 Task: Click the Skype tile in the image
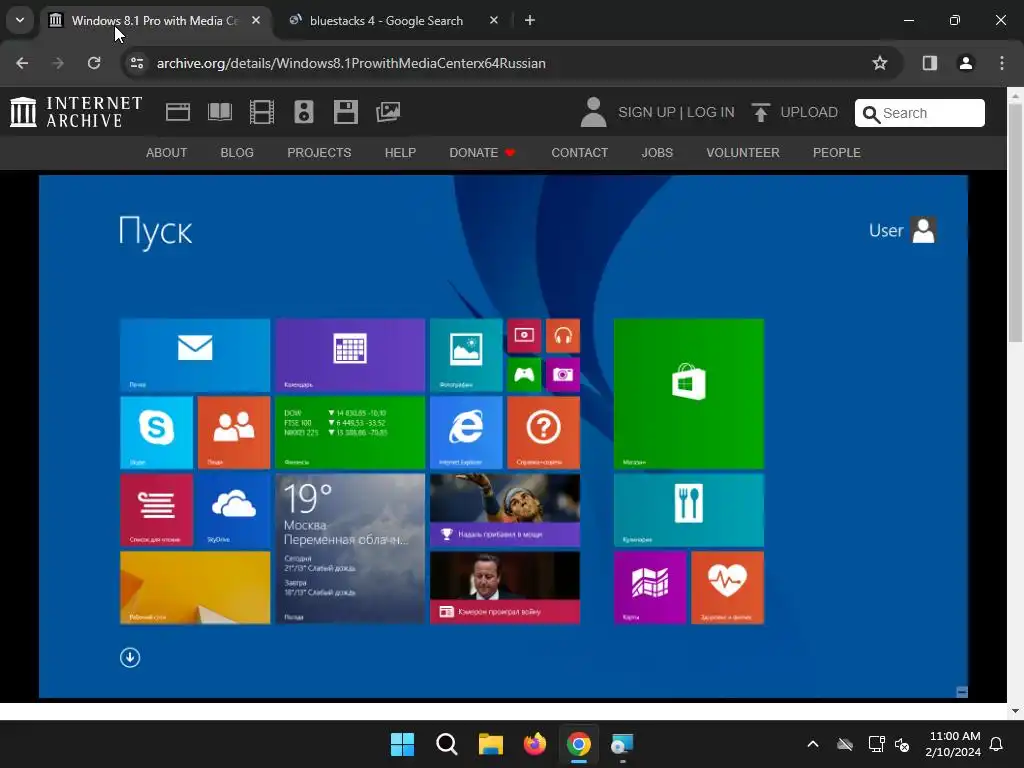tap(156, 432)
